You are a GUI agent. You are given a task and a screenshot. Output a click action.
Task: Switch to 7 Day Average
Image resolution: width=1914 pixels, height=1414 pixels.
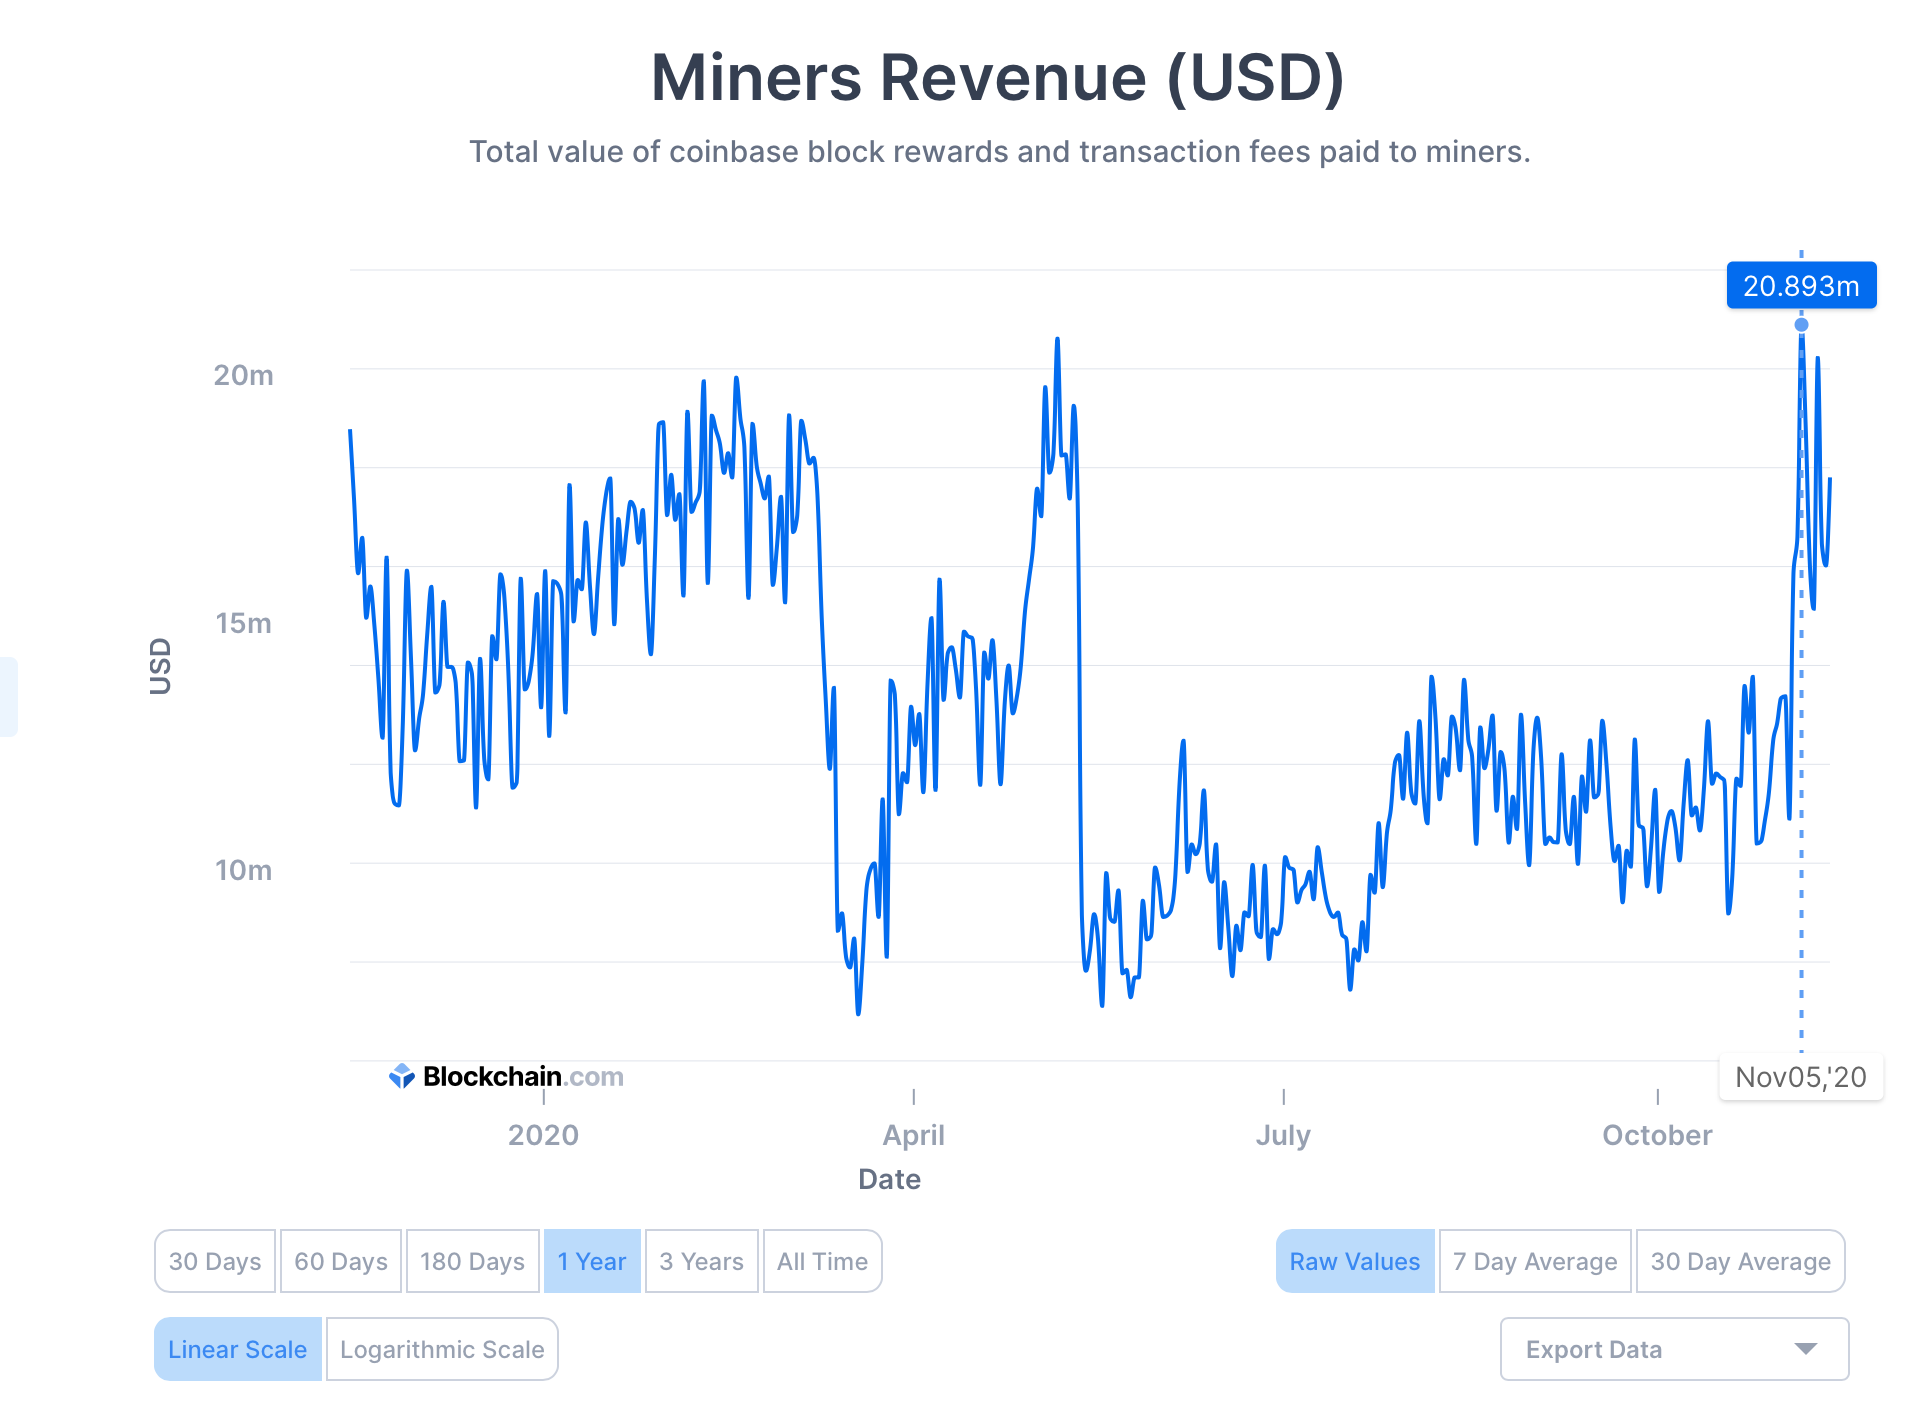[x=1535, y=1261]
